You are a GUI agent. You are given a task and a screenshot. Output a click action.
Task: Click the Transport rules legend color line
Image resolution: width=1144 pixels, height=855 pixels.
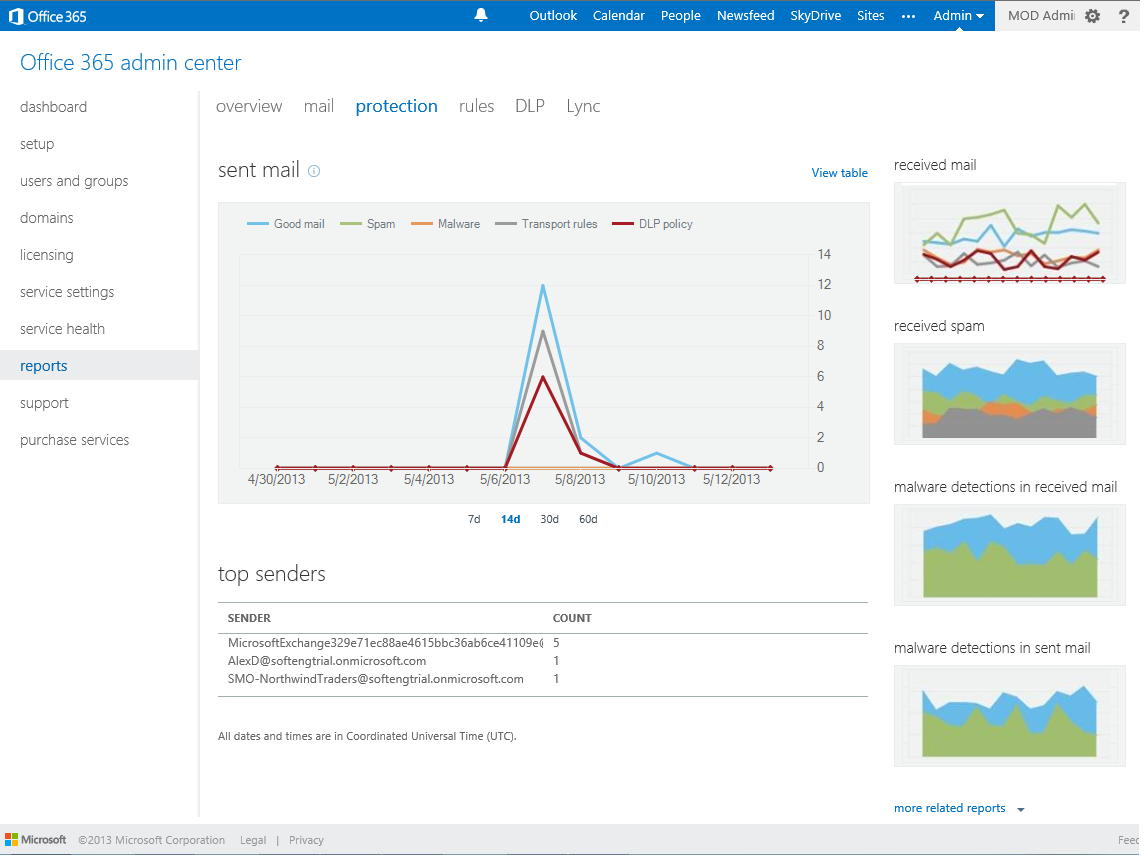[506, 224]
